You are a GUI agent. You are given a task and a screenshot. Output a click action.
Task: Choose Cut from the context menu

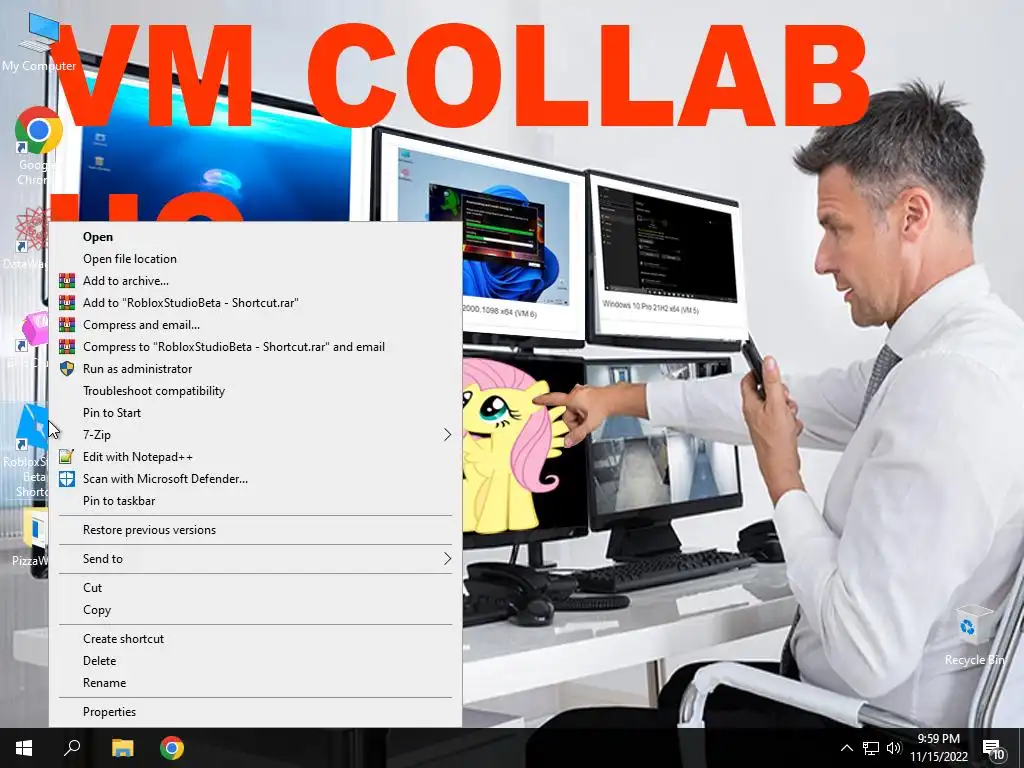(x=255, y=588)
